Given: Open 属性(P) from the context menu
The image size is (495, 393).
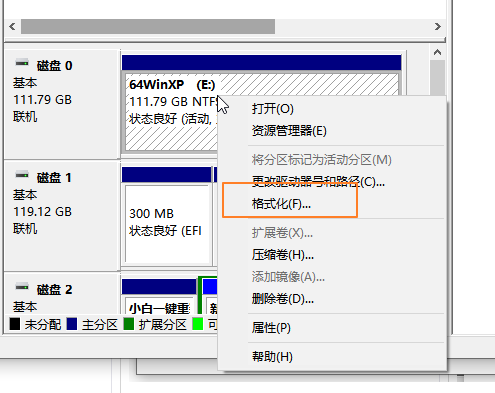Looking at the screenshot, I should click(x=271, y=328).
